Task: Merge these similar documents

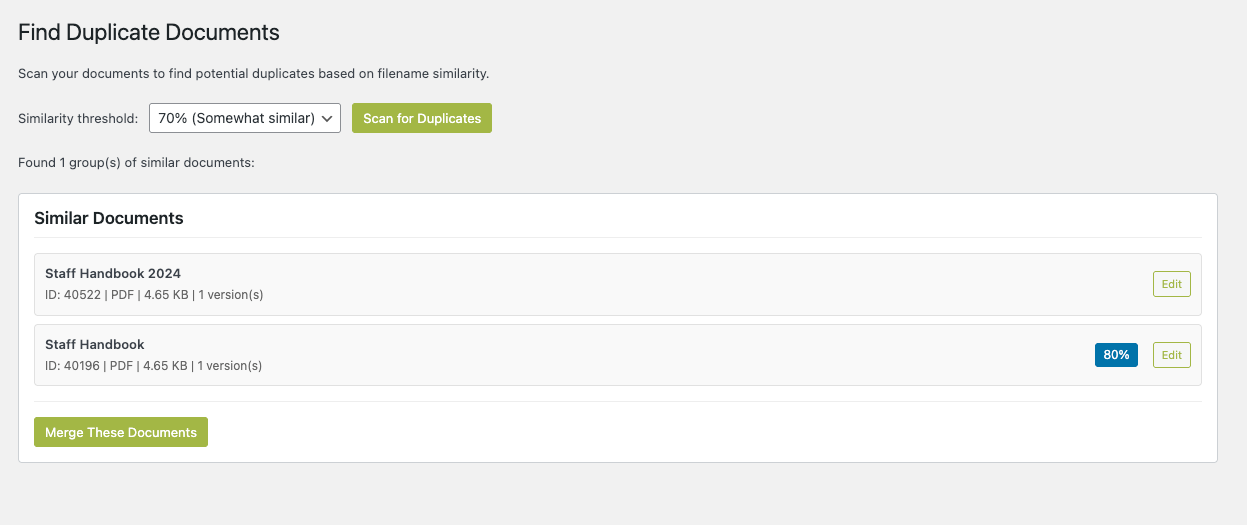Action: pyautogui.click(x=121, y=432)
